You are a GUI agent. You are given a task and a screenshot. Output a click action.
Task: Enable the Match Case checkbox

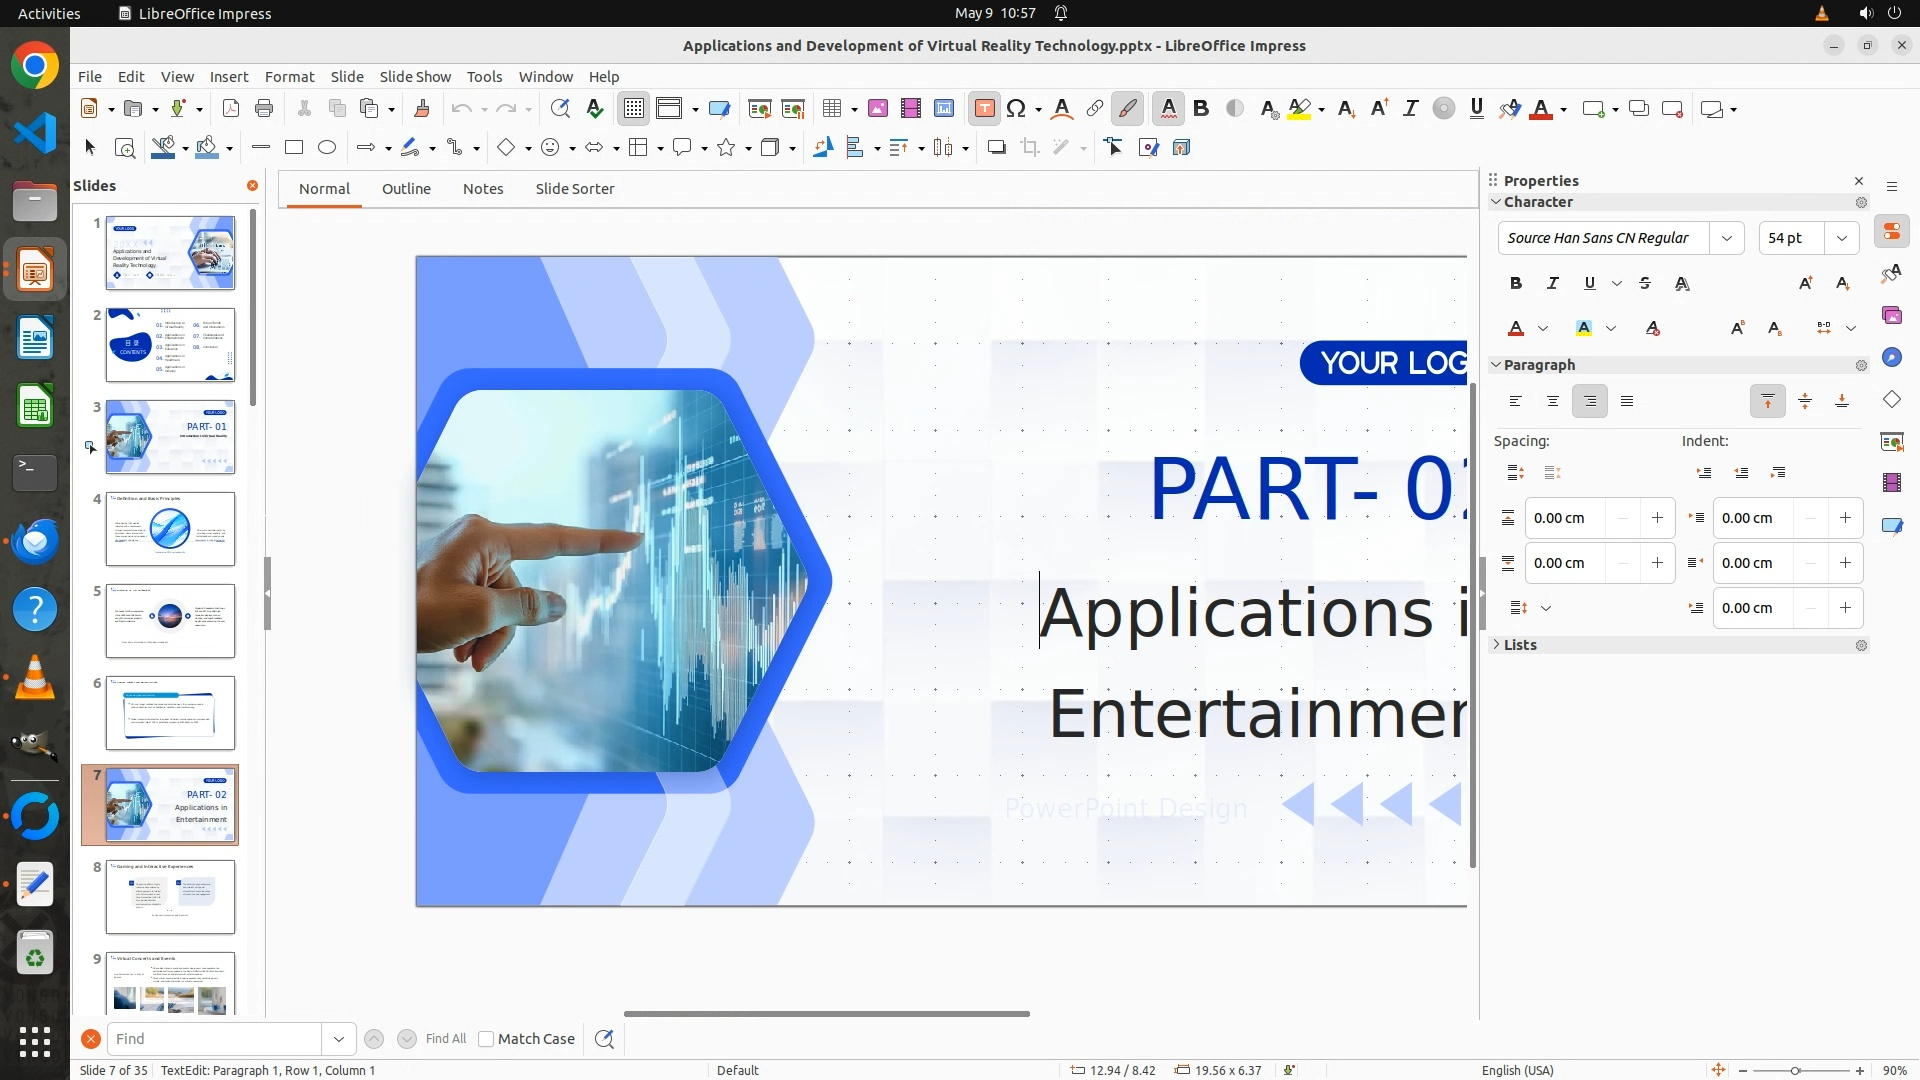pos(486,1039)
